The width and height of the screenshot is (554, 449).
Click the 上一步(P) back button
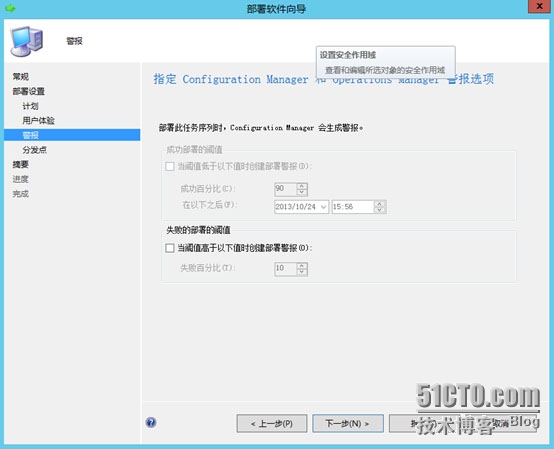[x=272, y=423]
